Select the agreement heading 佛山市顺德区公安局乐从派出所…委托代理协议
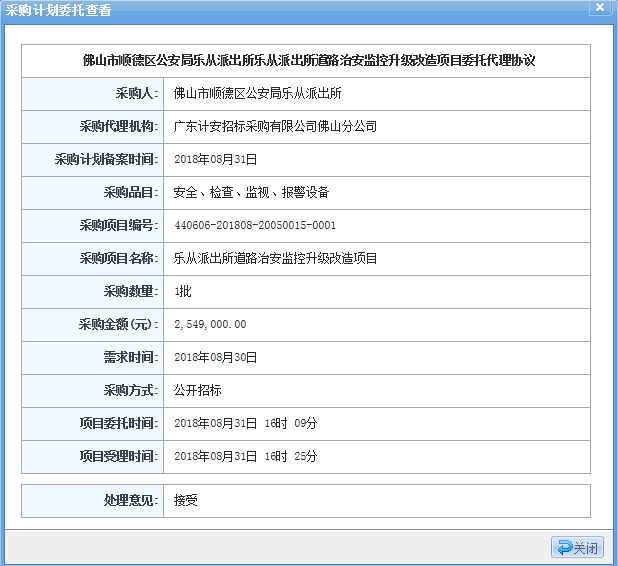The width and height of the screenshot is (618, 566). 309,60
